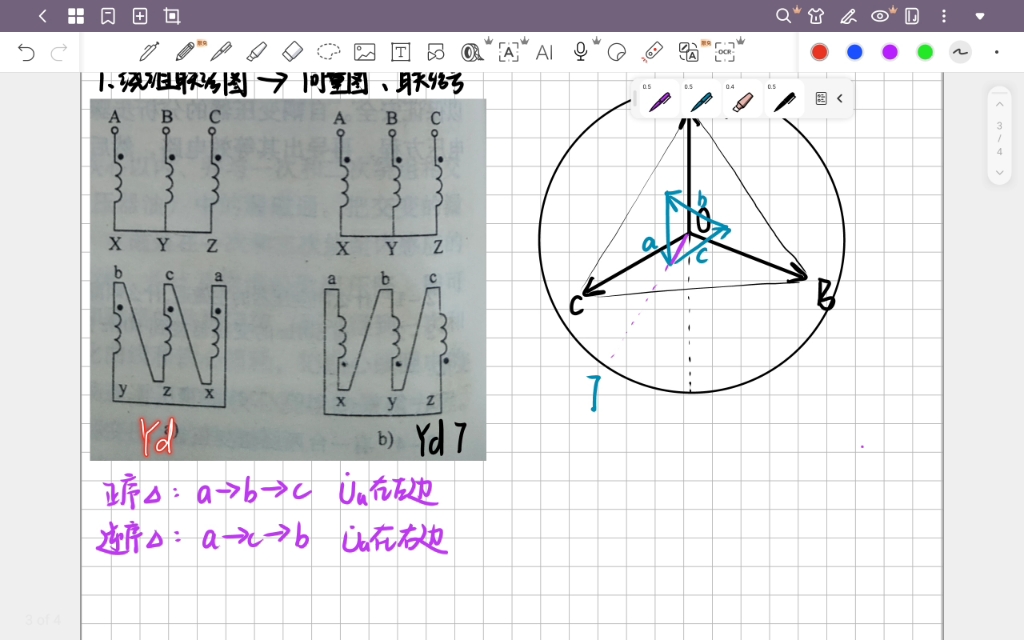Add a new page with plus icon

coord(140,16)
